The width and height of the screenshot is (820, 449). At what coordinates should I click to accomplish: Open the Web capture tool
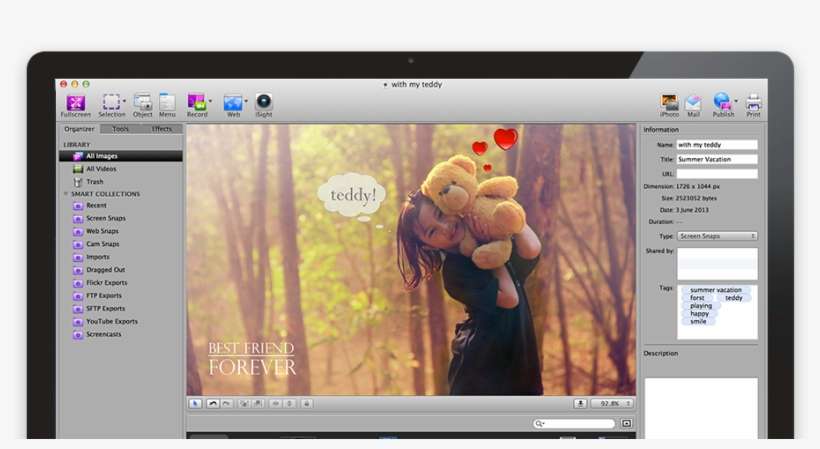[233, 106]
